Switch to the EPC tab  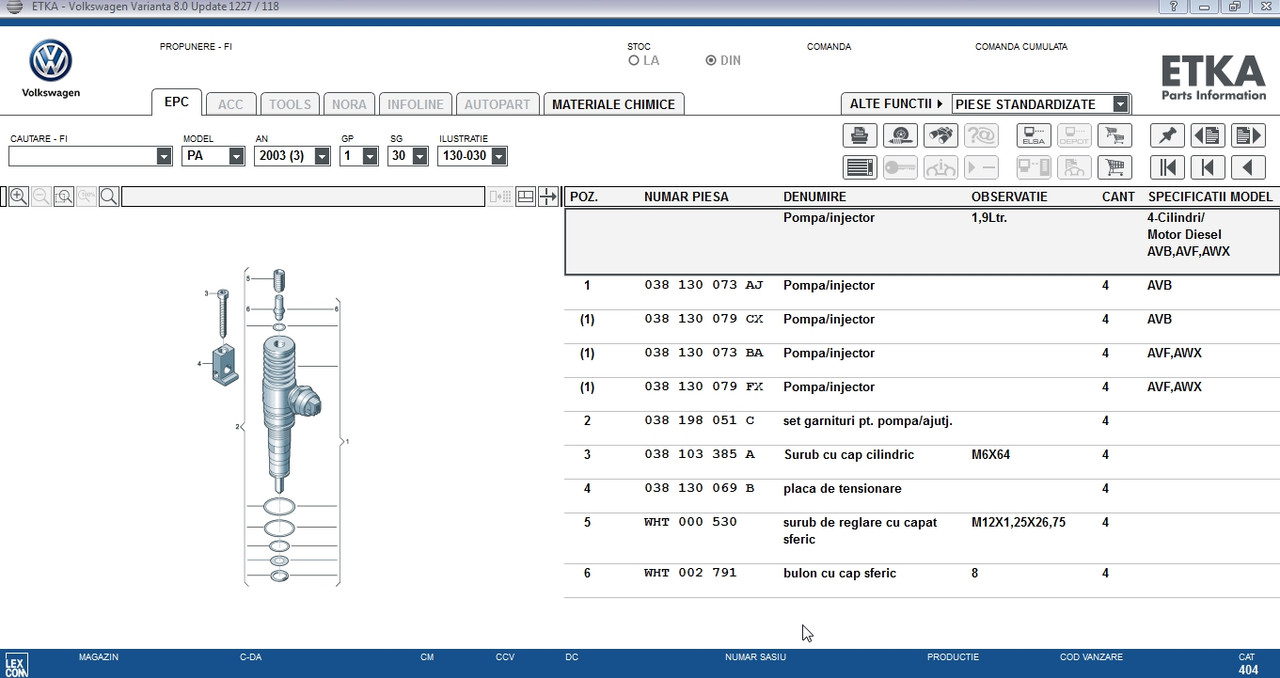coord(177,102)
